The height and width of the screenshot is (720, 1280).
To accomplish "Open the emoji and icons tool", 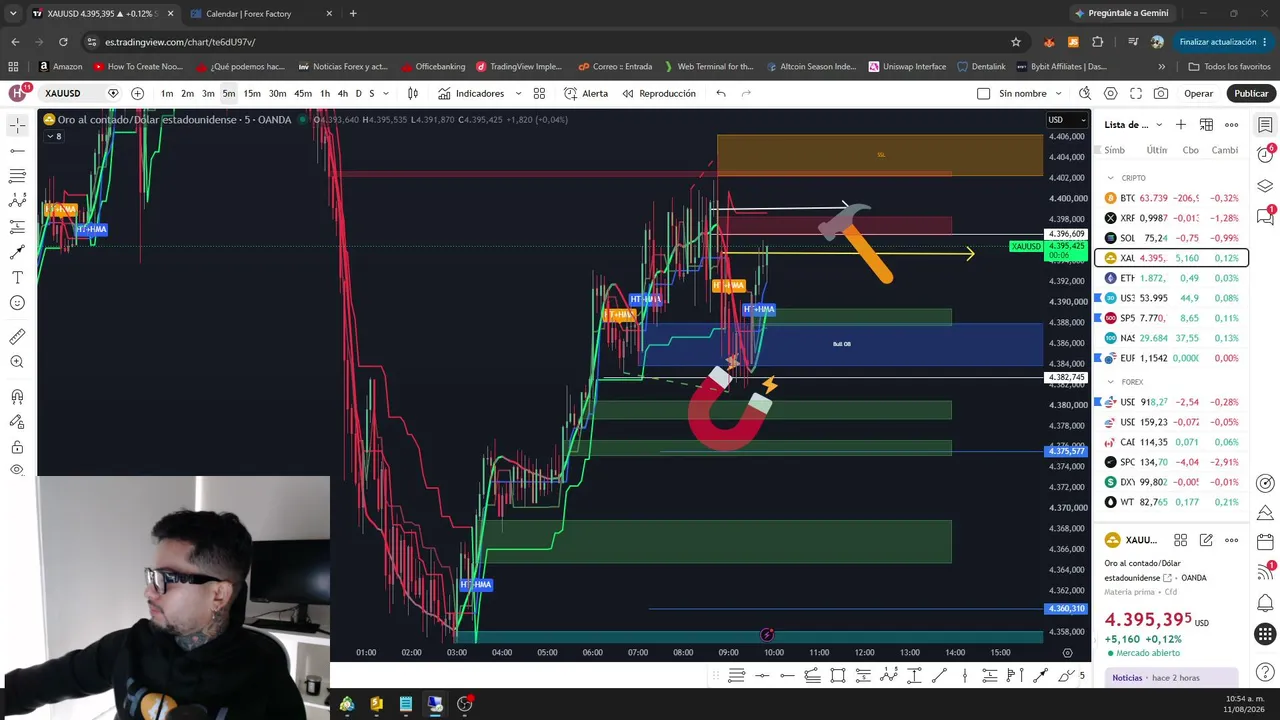I will pos(17,303).
